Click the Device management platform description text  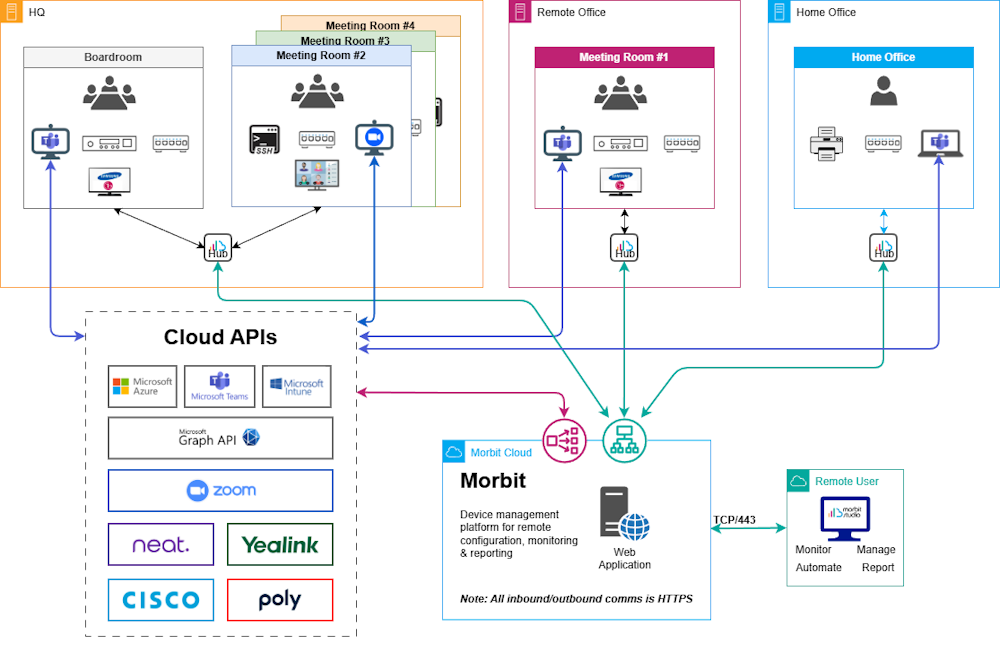(518, 533)
